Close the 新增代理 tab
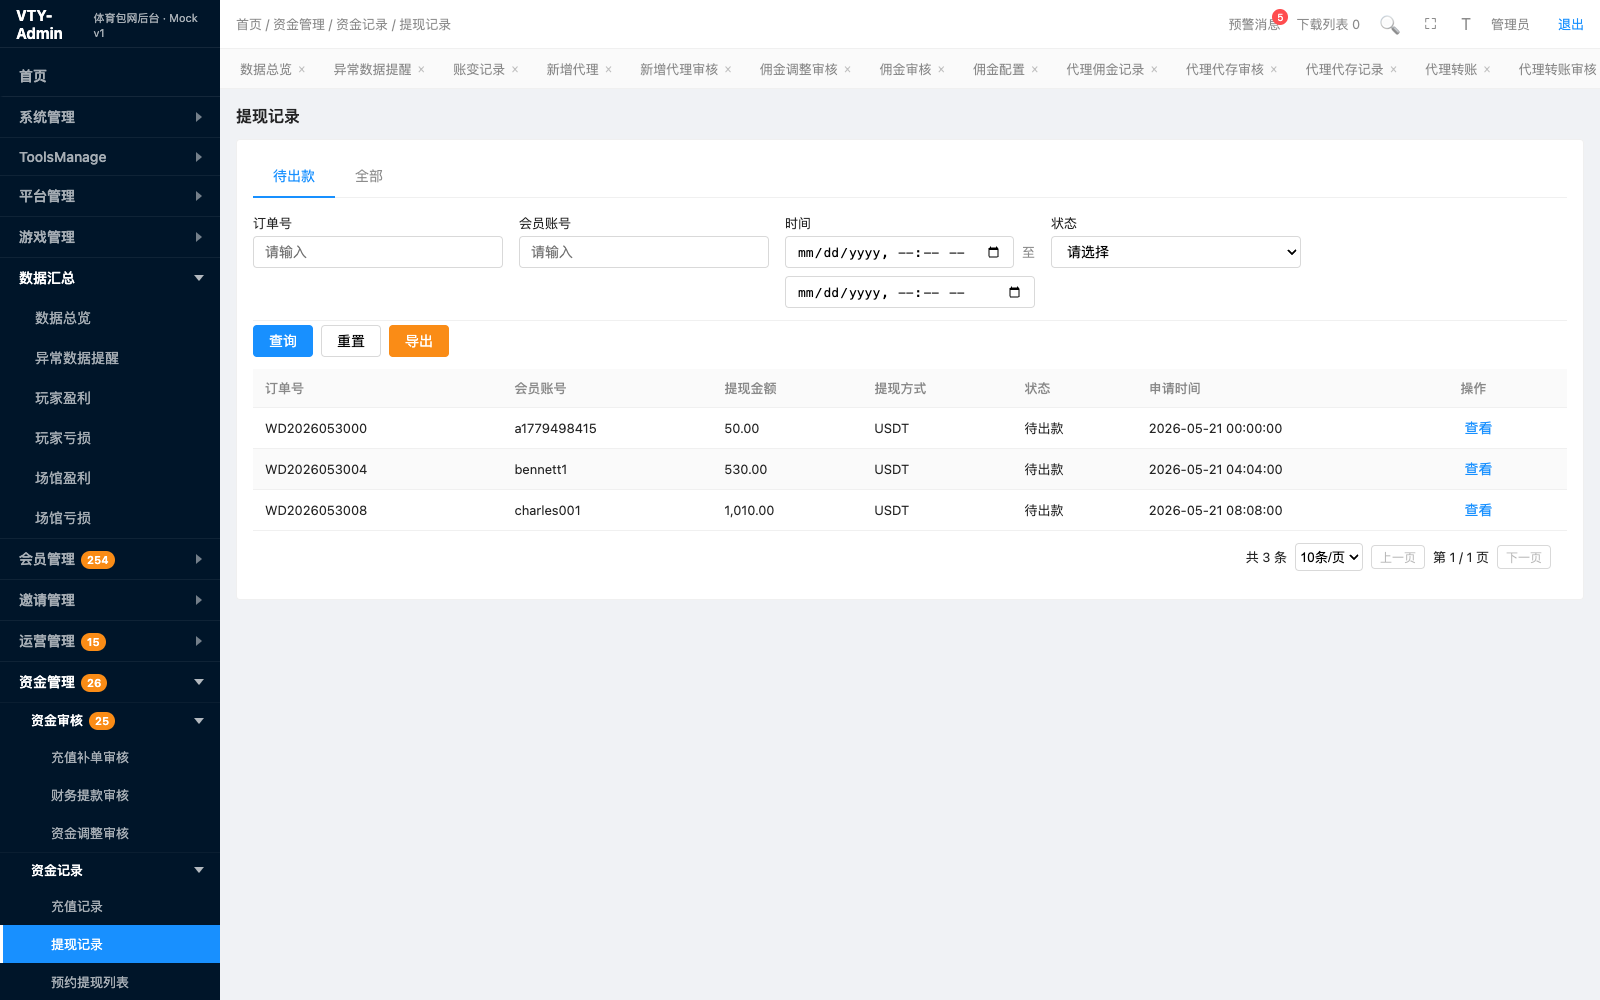This screenshot has width=1600, height=1000. [x=608, y=69]
